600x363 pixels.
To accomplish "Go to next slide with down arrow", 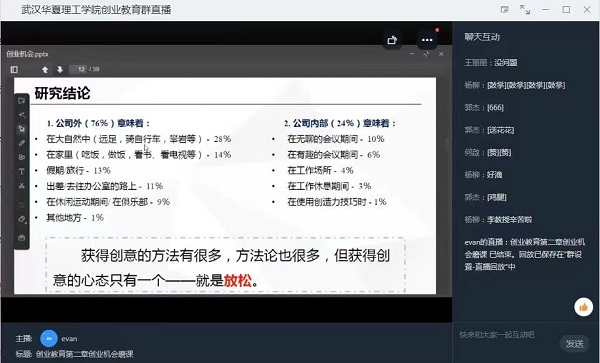I will (x=60, y=70).
